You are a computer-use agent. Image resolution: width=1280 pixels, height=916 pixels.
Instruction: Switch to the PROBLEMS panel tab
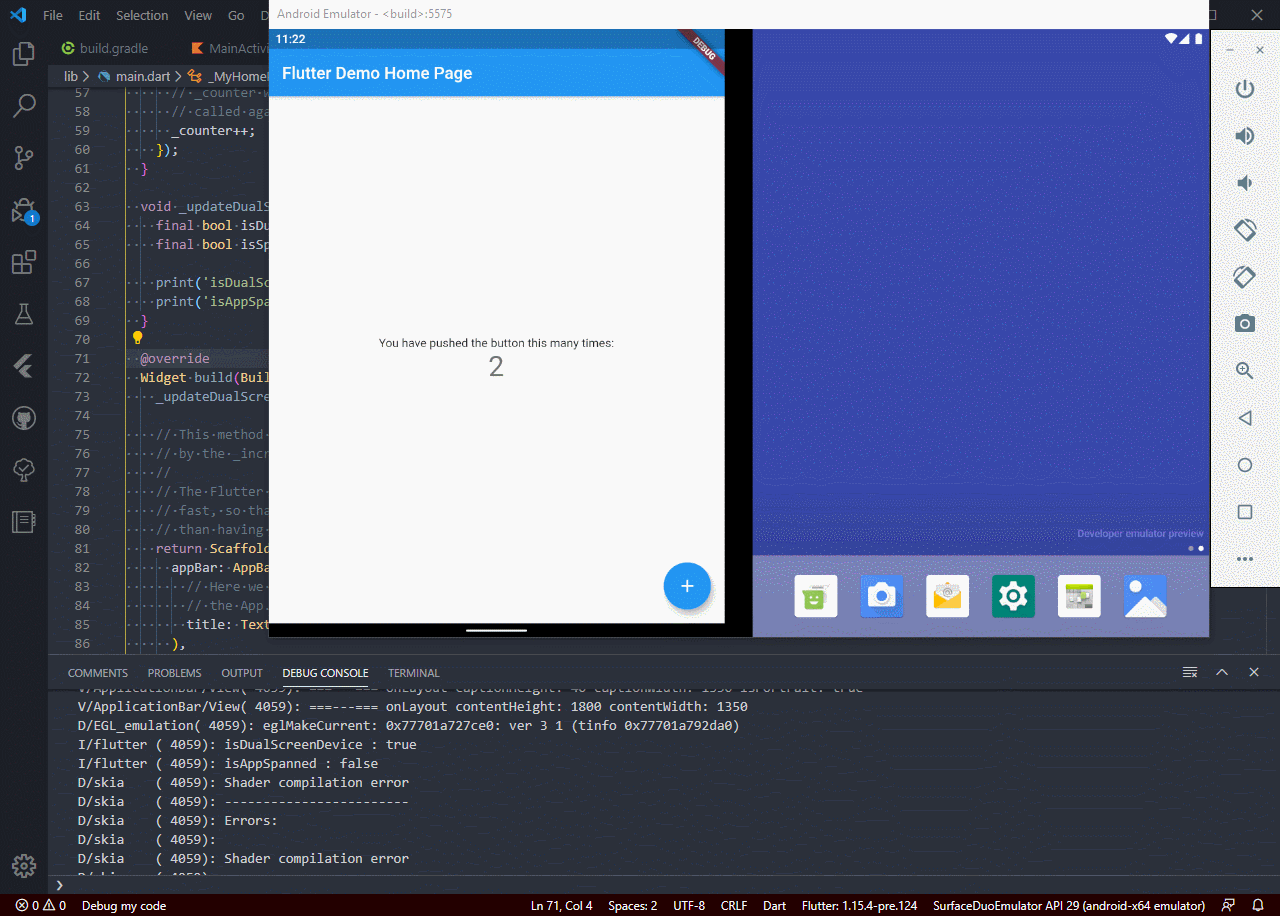point(174,673)
